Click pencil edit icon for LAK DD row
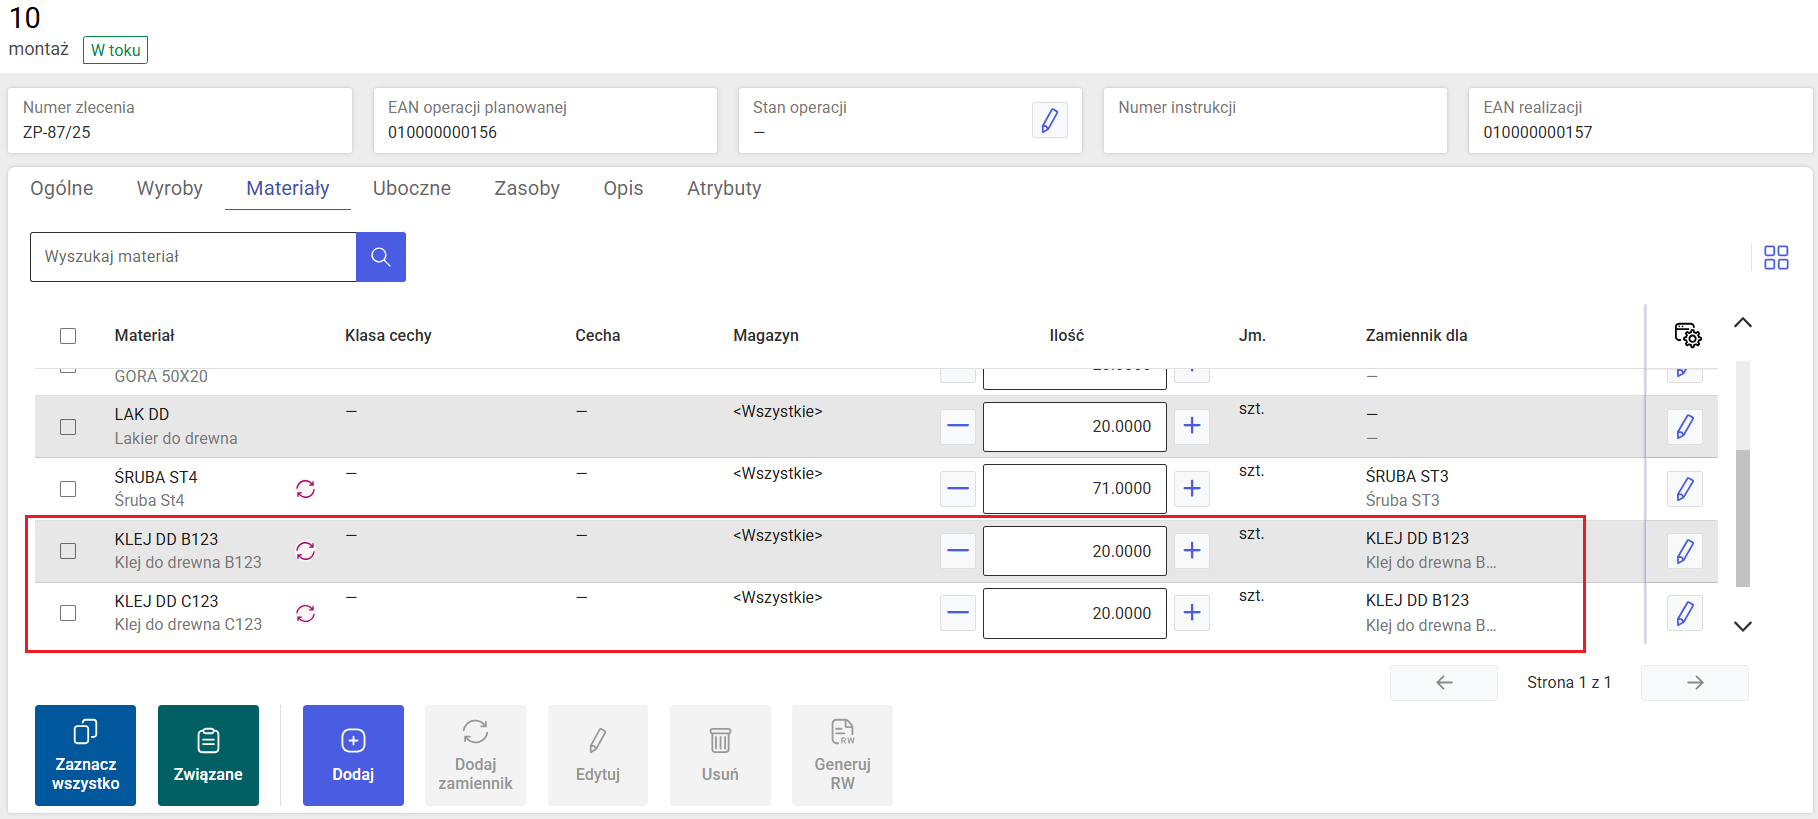Screen dimensions: 1818x819 pos(1684,427)
